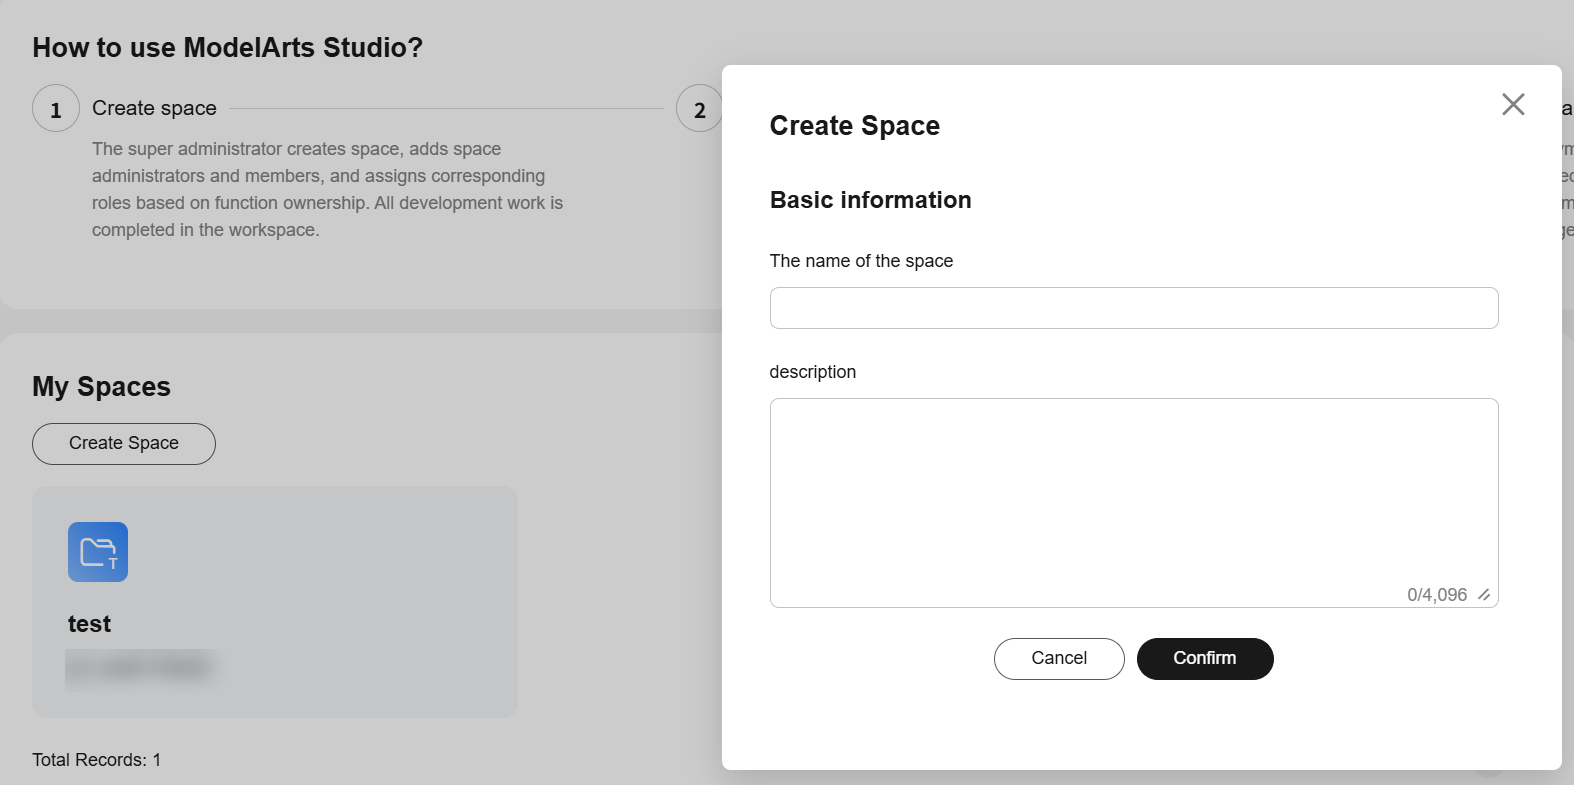Click the test space folder icon
Viewport: 1574px width, 785px height.
pos(98,552)
